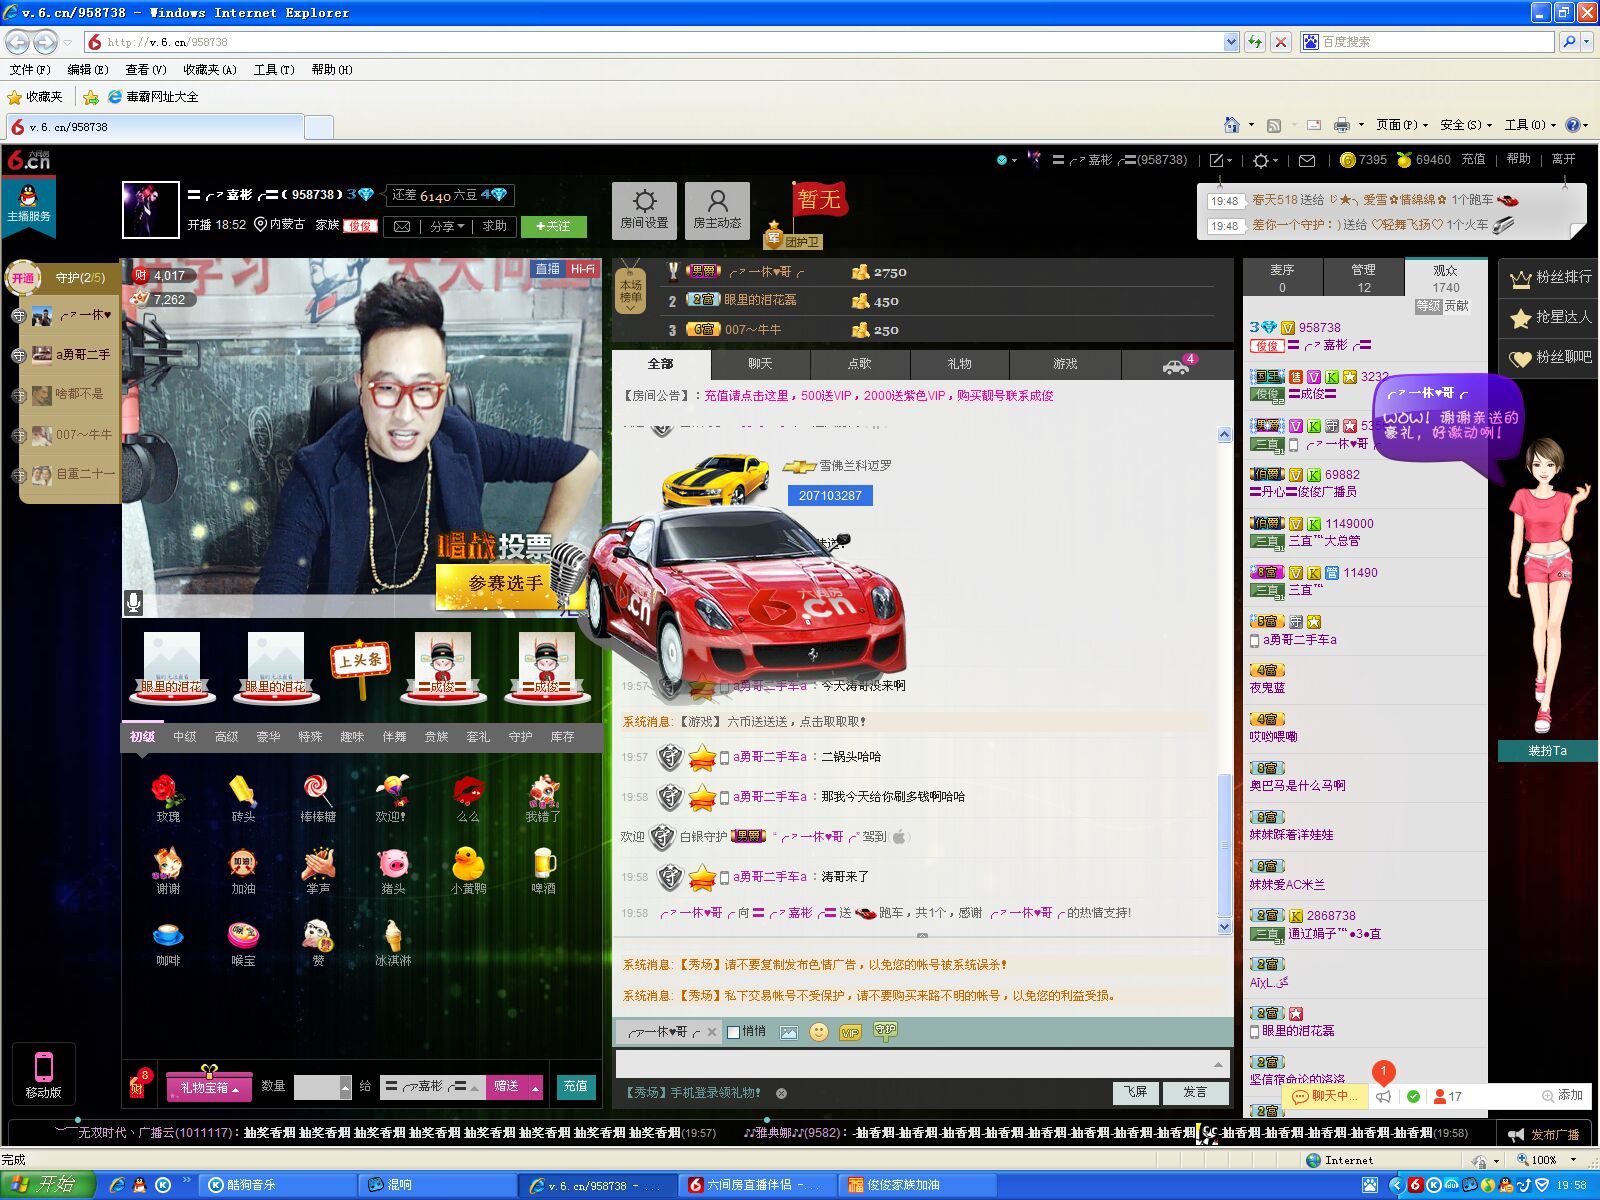Open the smiley emoticon picker
1600x1200 pixels.
coord(819,1032)
